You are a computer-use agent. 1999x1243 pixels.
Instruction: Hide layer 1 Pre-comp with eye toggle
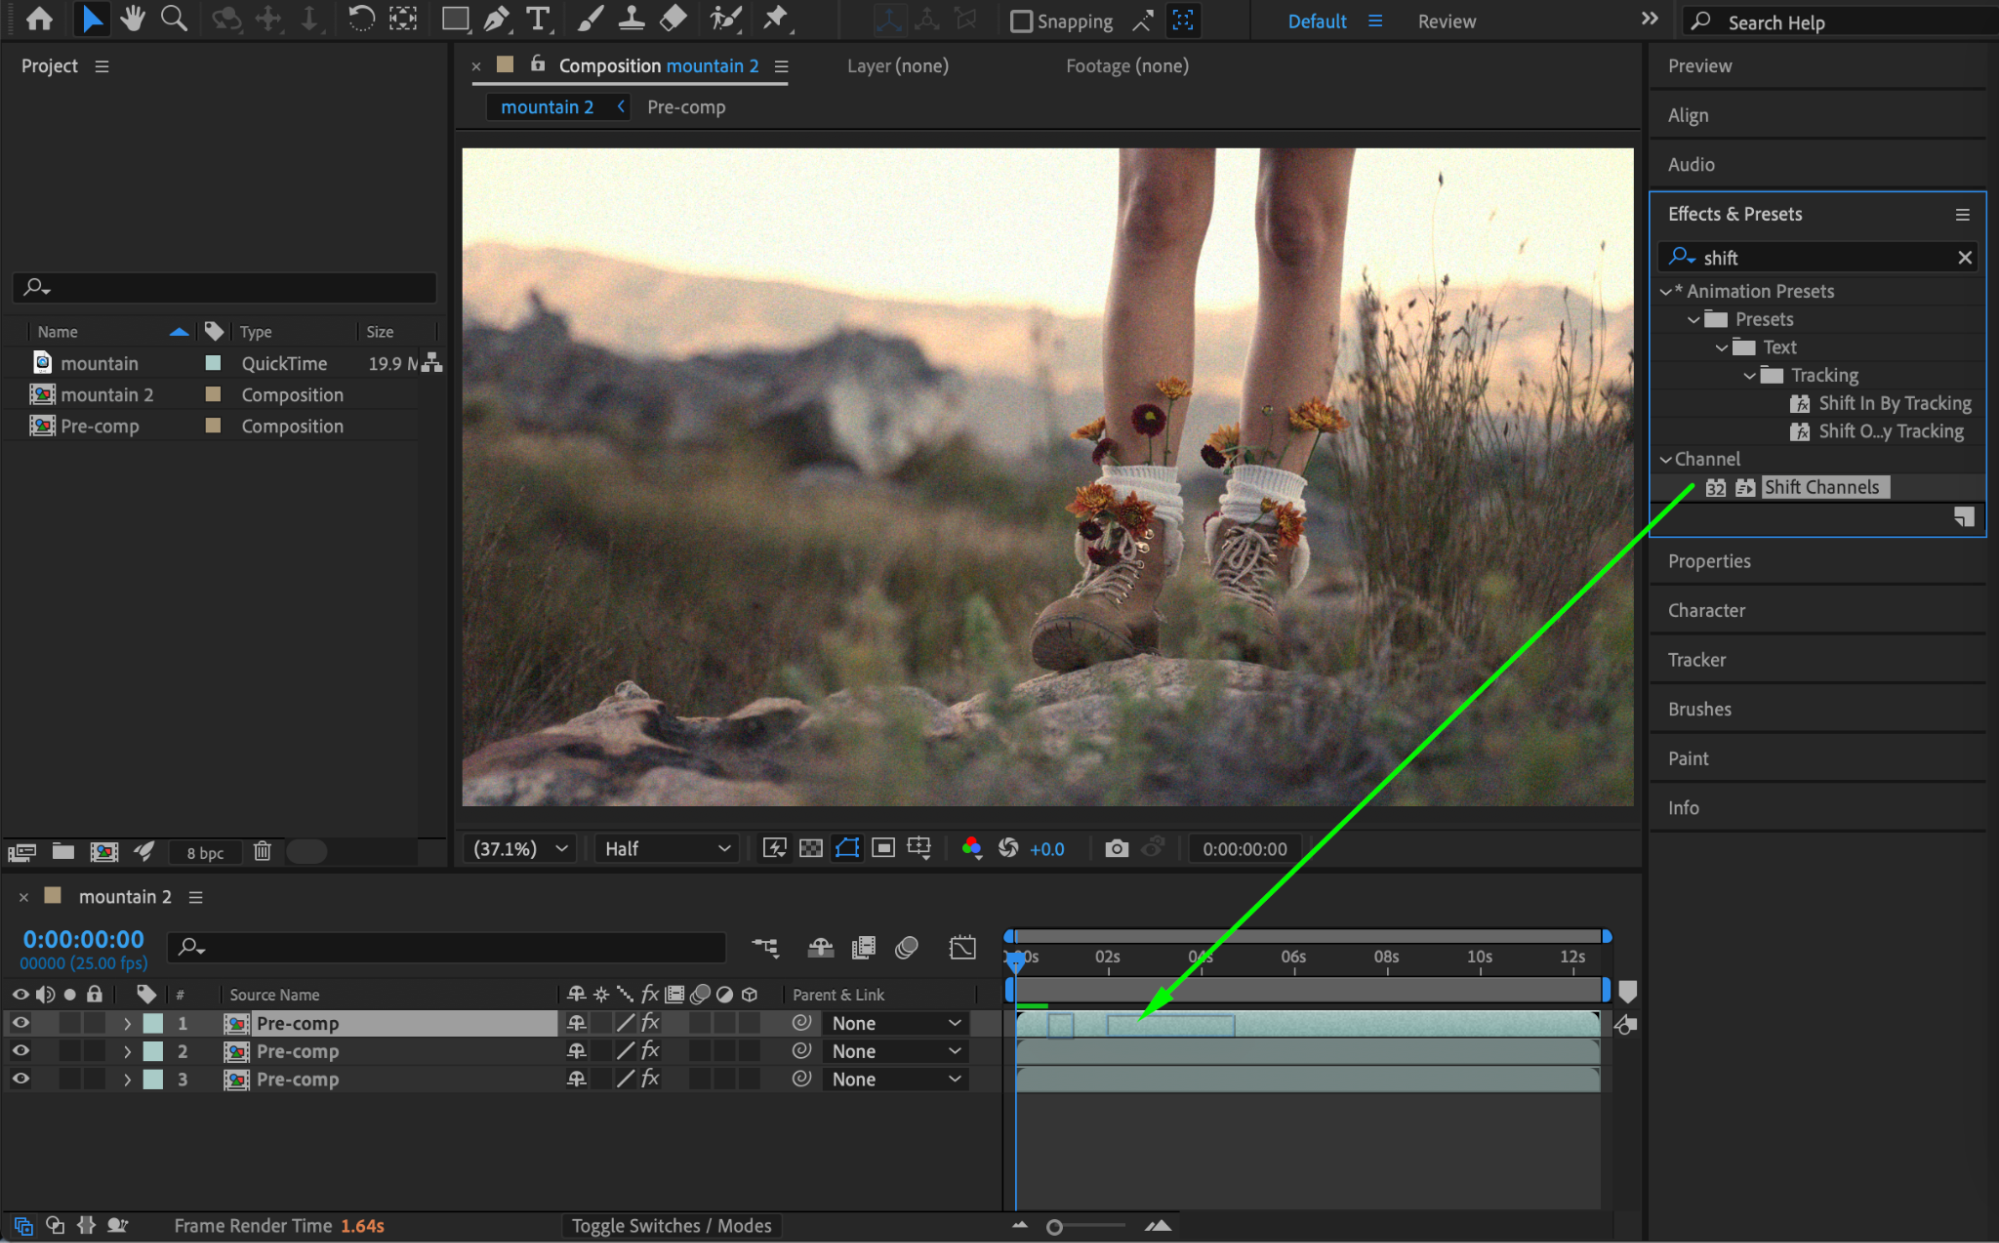point(20,1023)
